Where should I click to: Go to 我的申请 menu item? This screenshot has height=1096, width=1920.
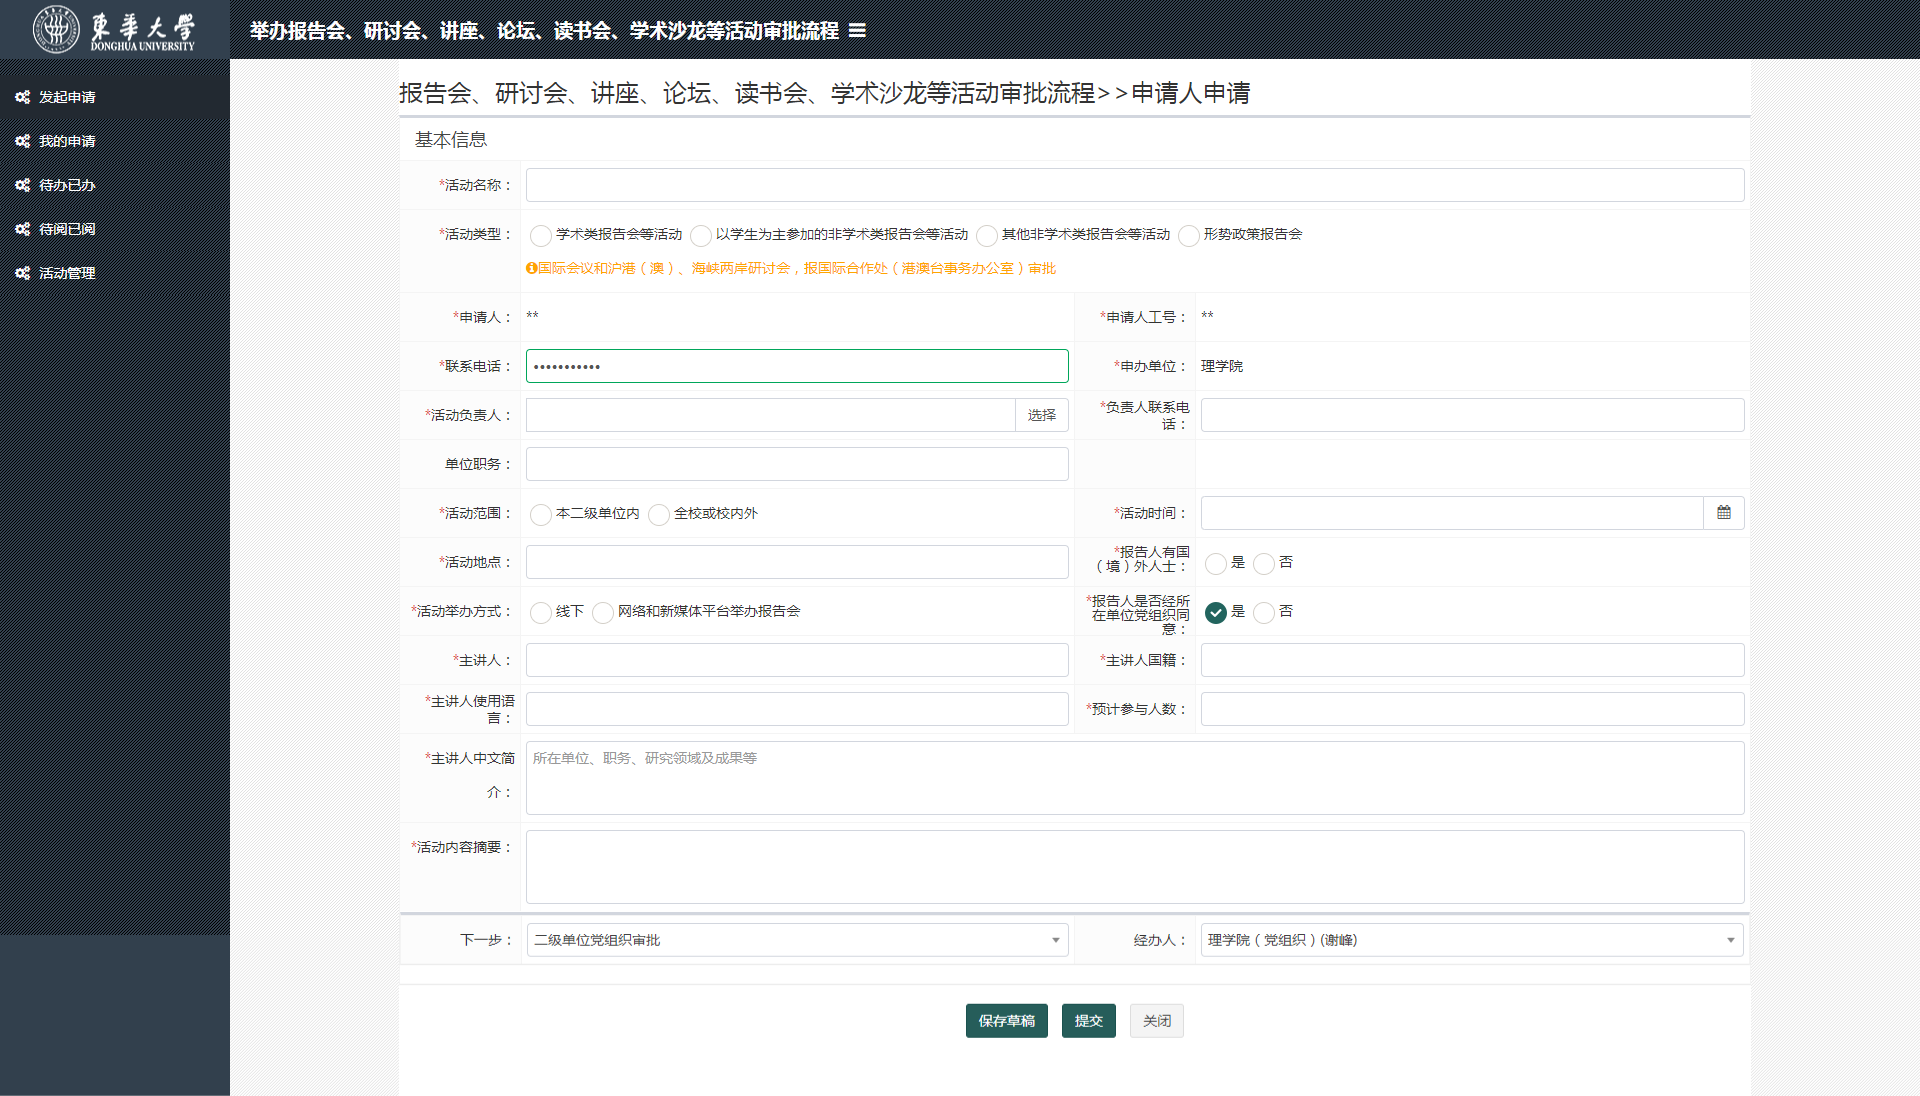coord(67,141)
